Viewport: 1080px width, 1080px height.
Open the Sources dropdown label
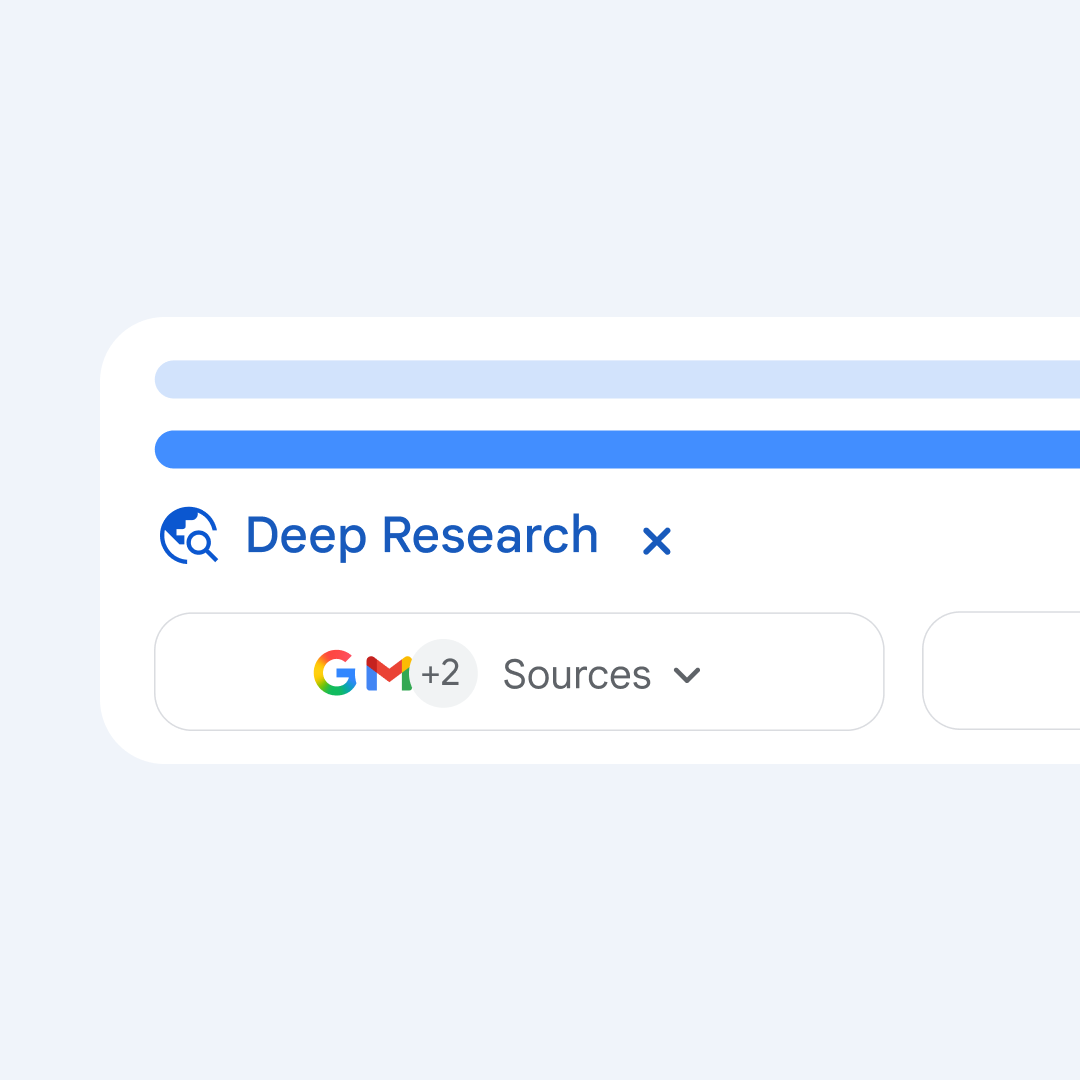point(577,674)
